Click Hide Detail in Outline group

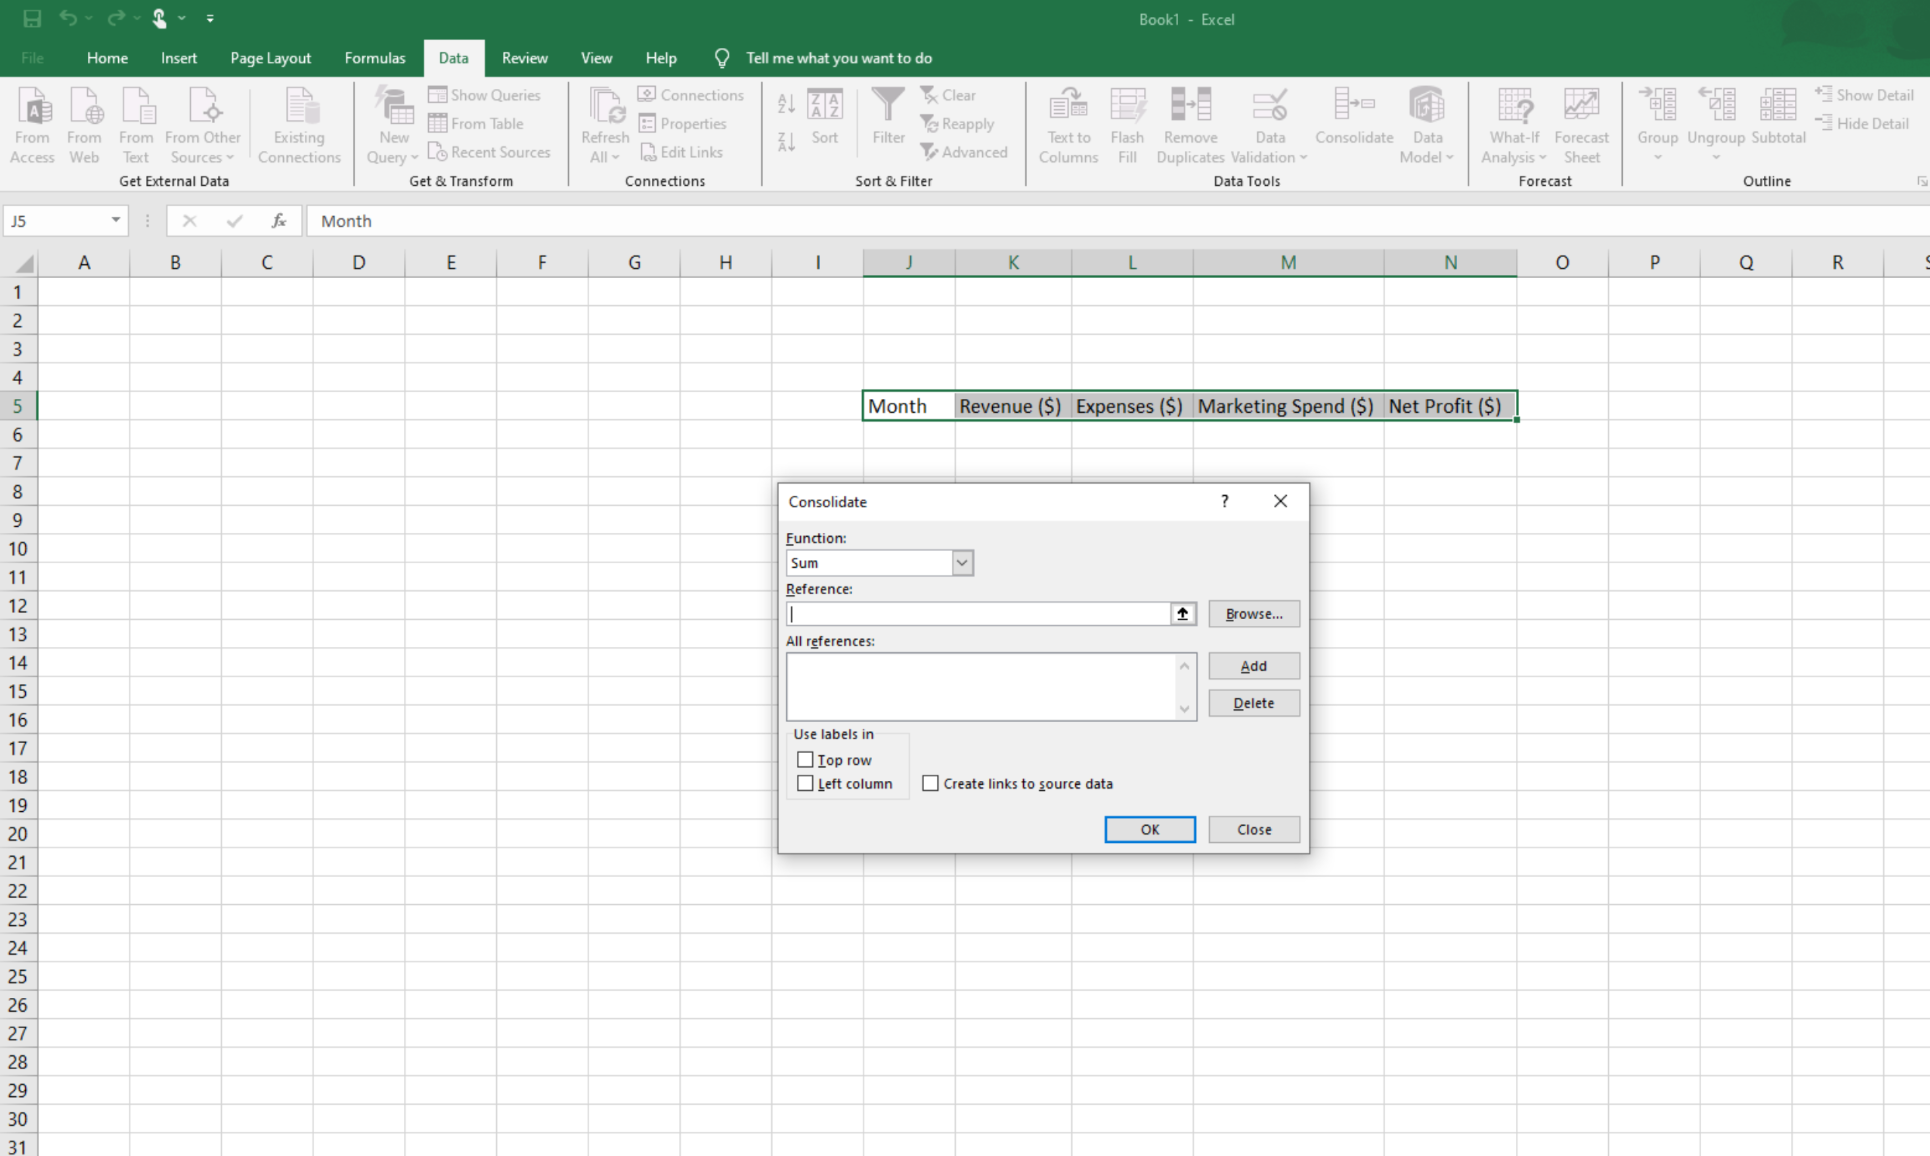1862,123
